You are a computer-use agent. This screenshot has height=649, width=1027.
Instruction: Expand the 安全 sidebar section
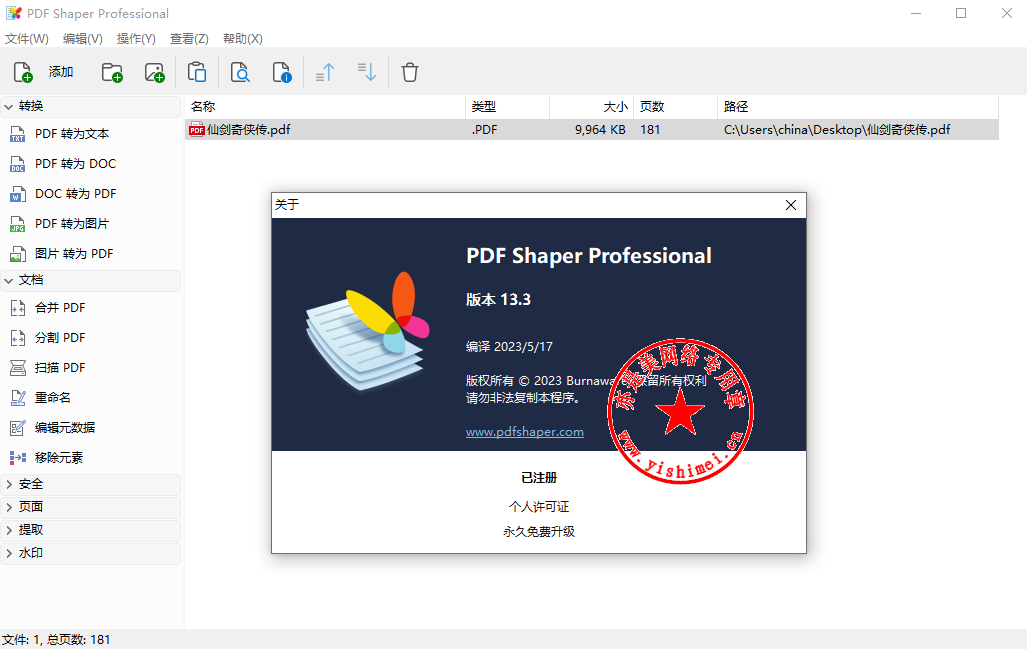(x=91, y=485)
